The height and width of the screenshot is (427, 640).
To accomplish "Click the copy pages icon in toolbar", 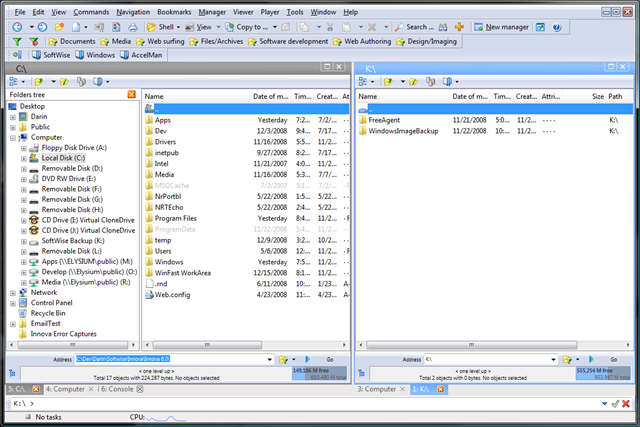I will point(304,27).
